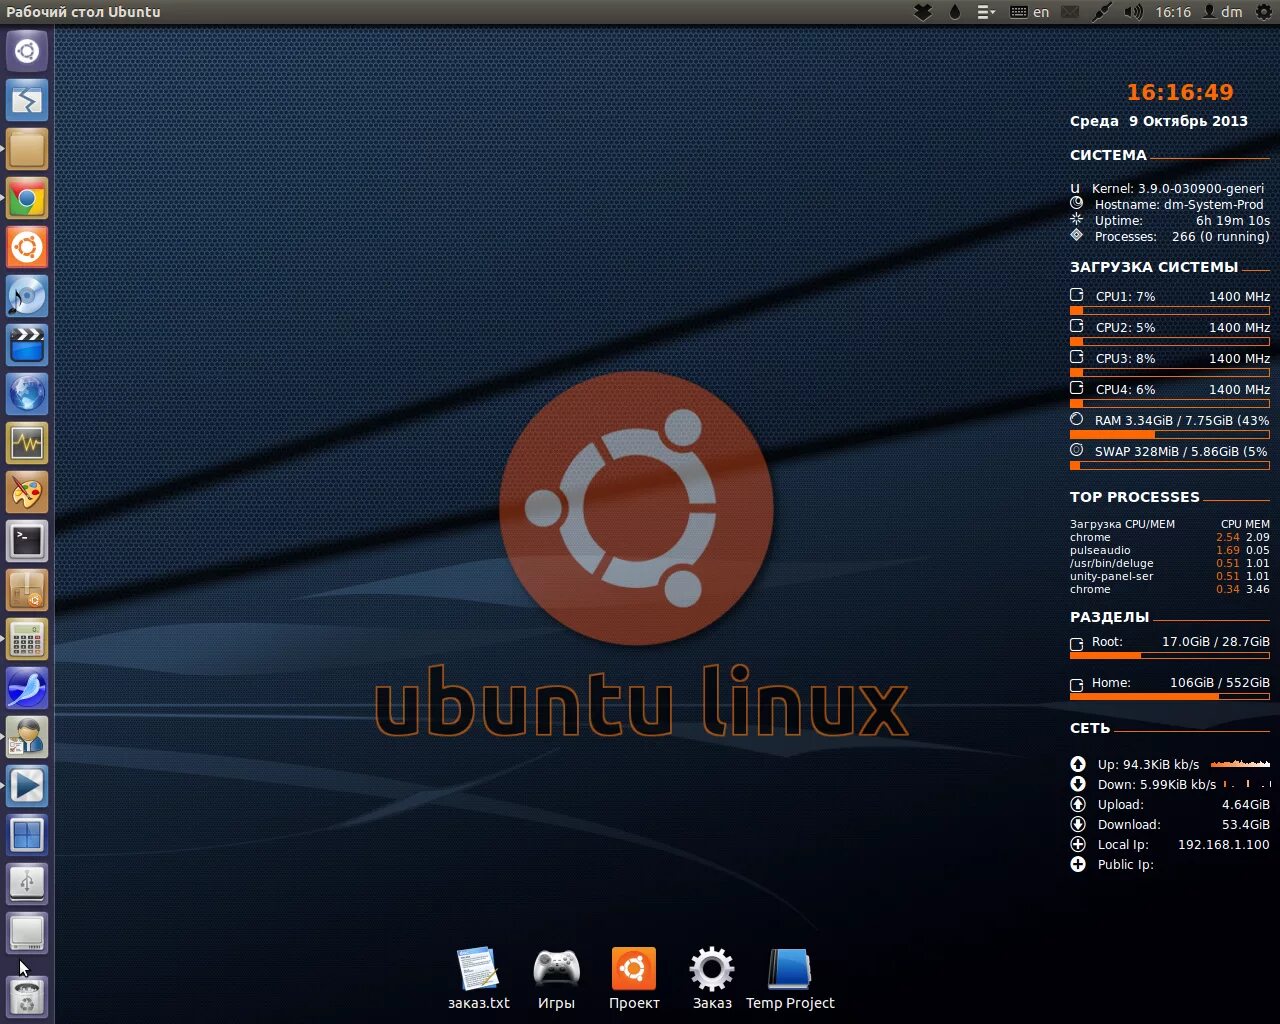Click the Up 94.3KiB upload speed line
1280x1024 pixels.
click(1170, 764)
